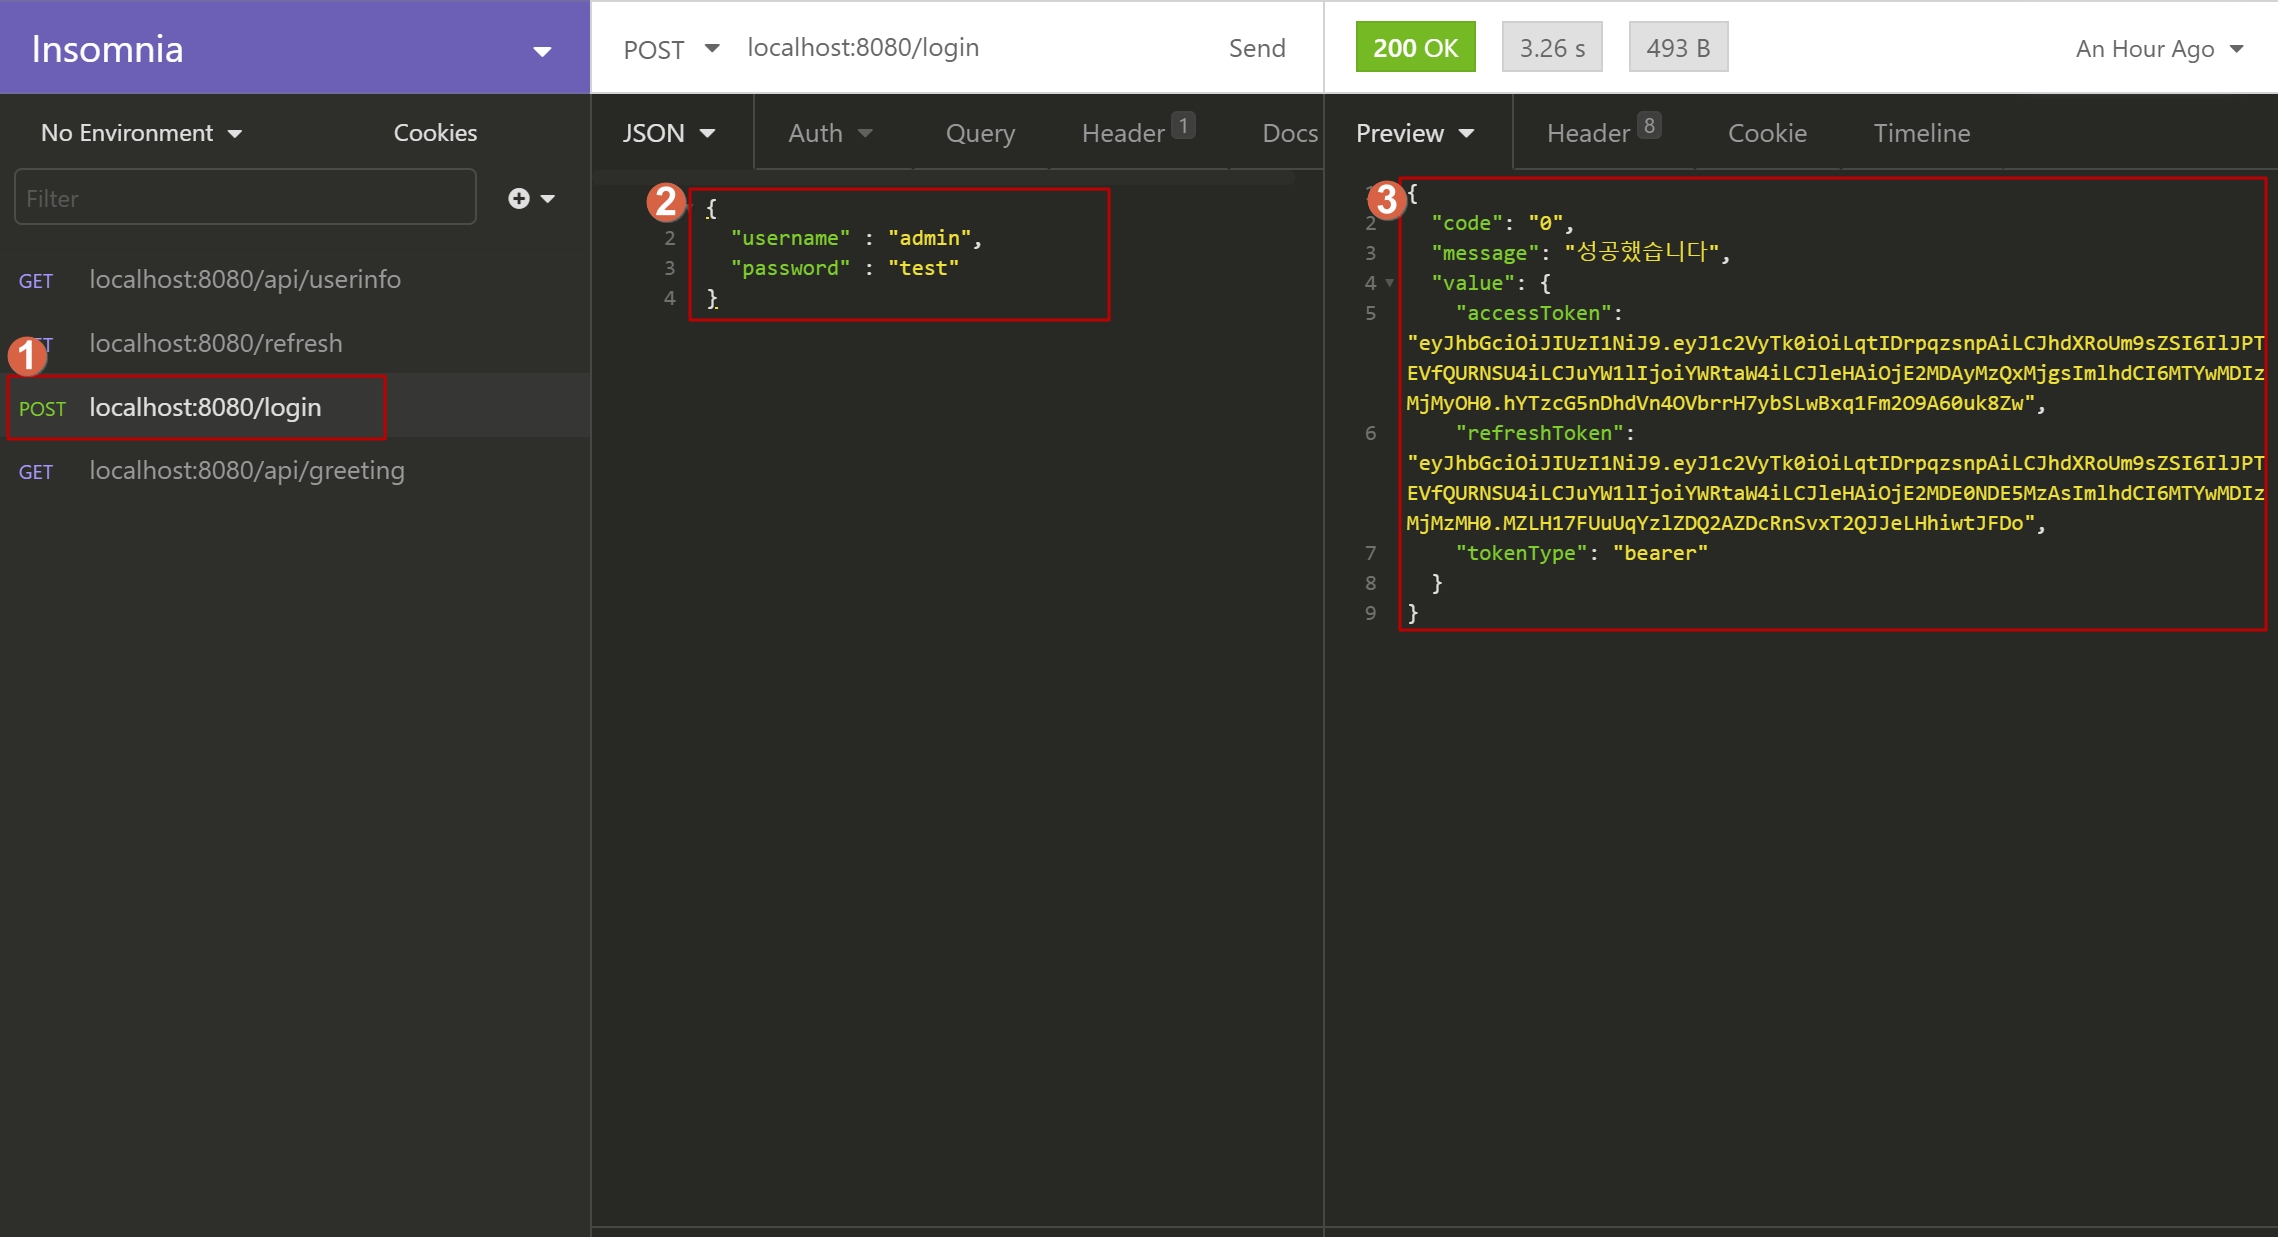Switch to the response Header tab

click(1603, 132)
